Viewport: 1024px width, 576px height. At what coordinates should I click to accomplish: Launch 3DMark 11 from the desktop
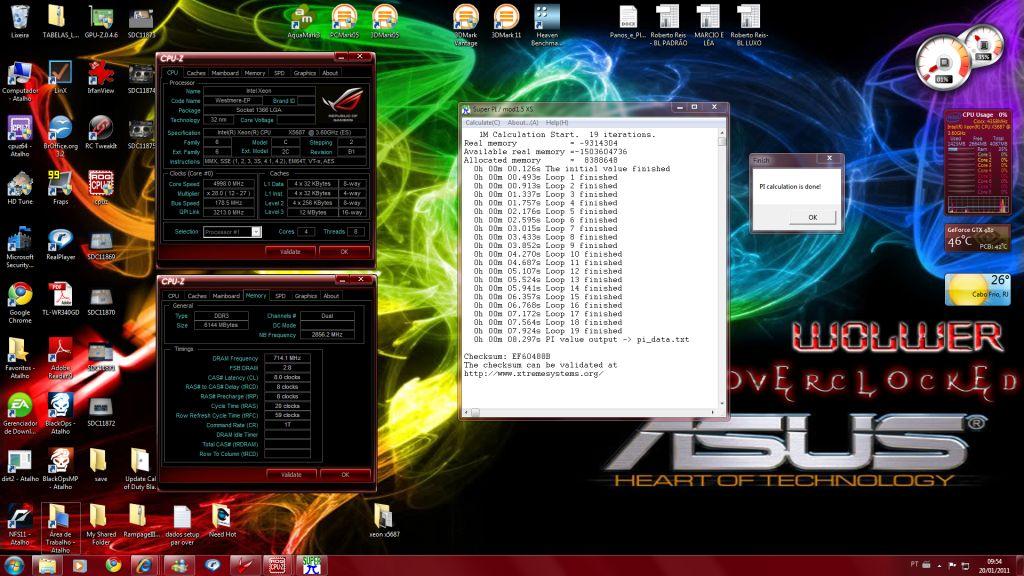(x=506, y=22)
